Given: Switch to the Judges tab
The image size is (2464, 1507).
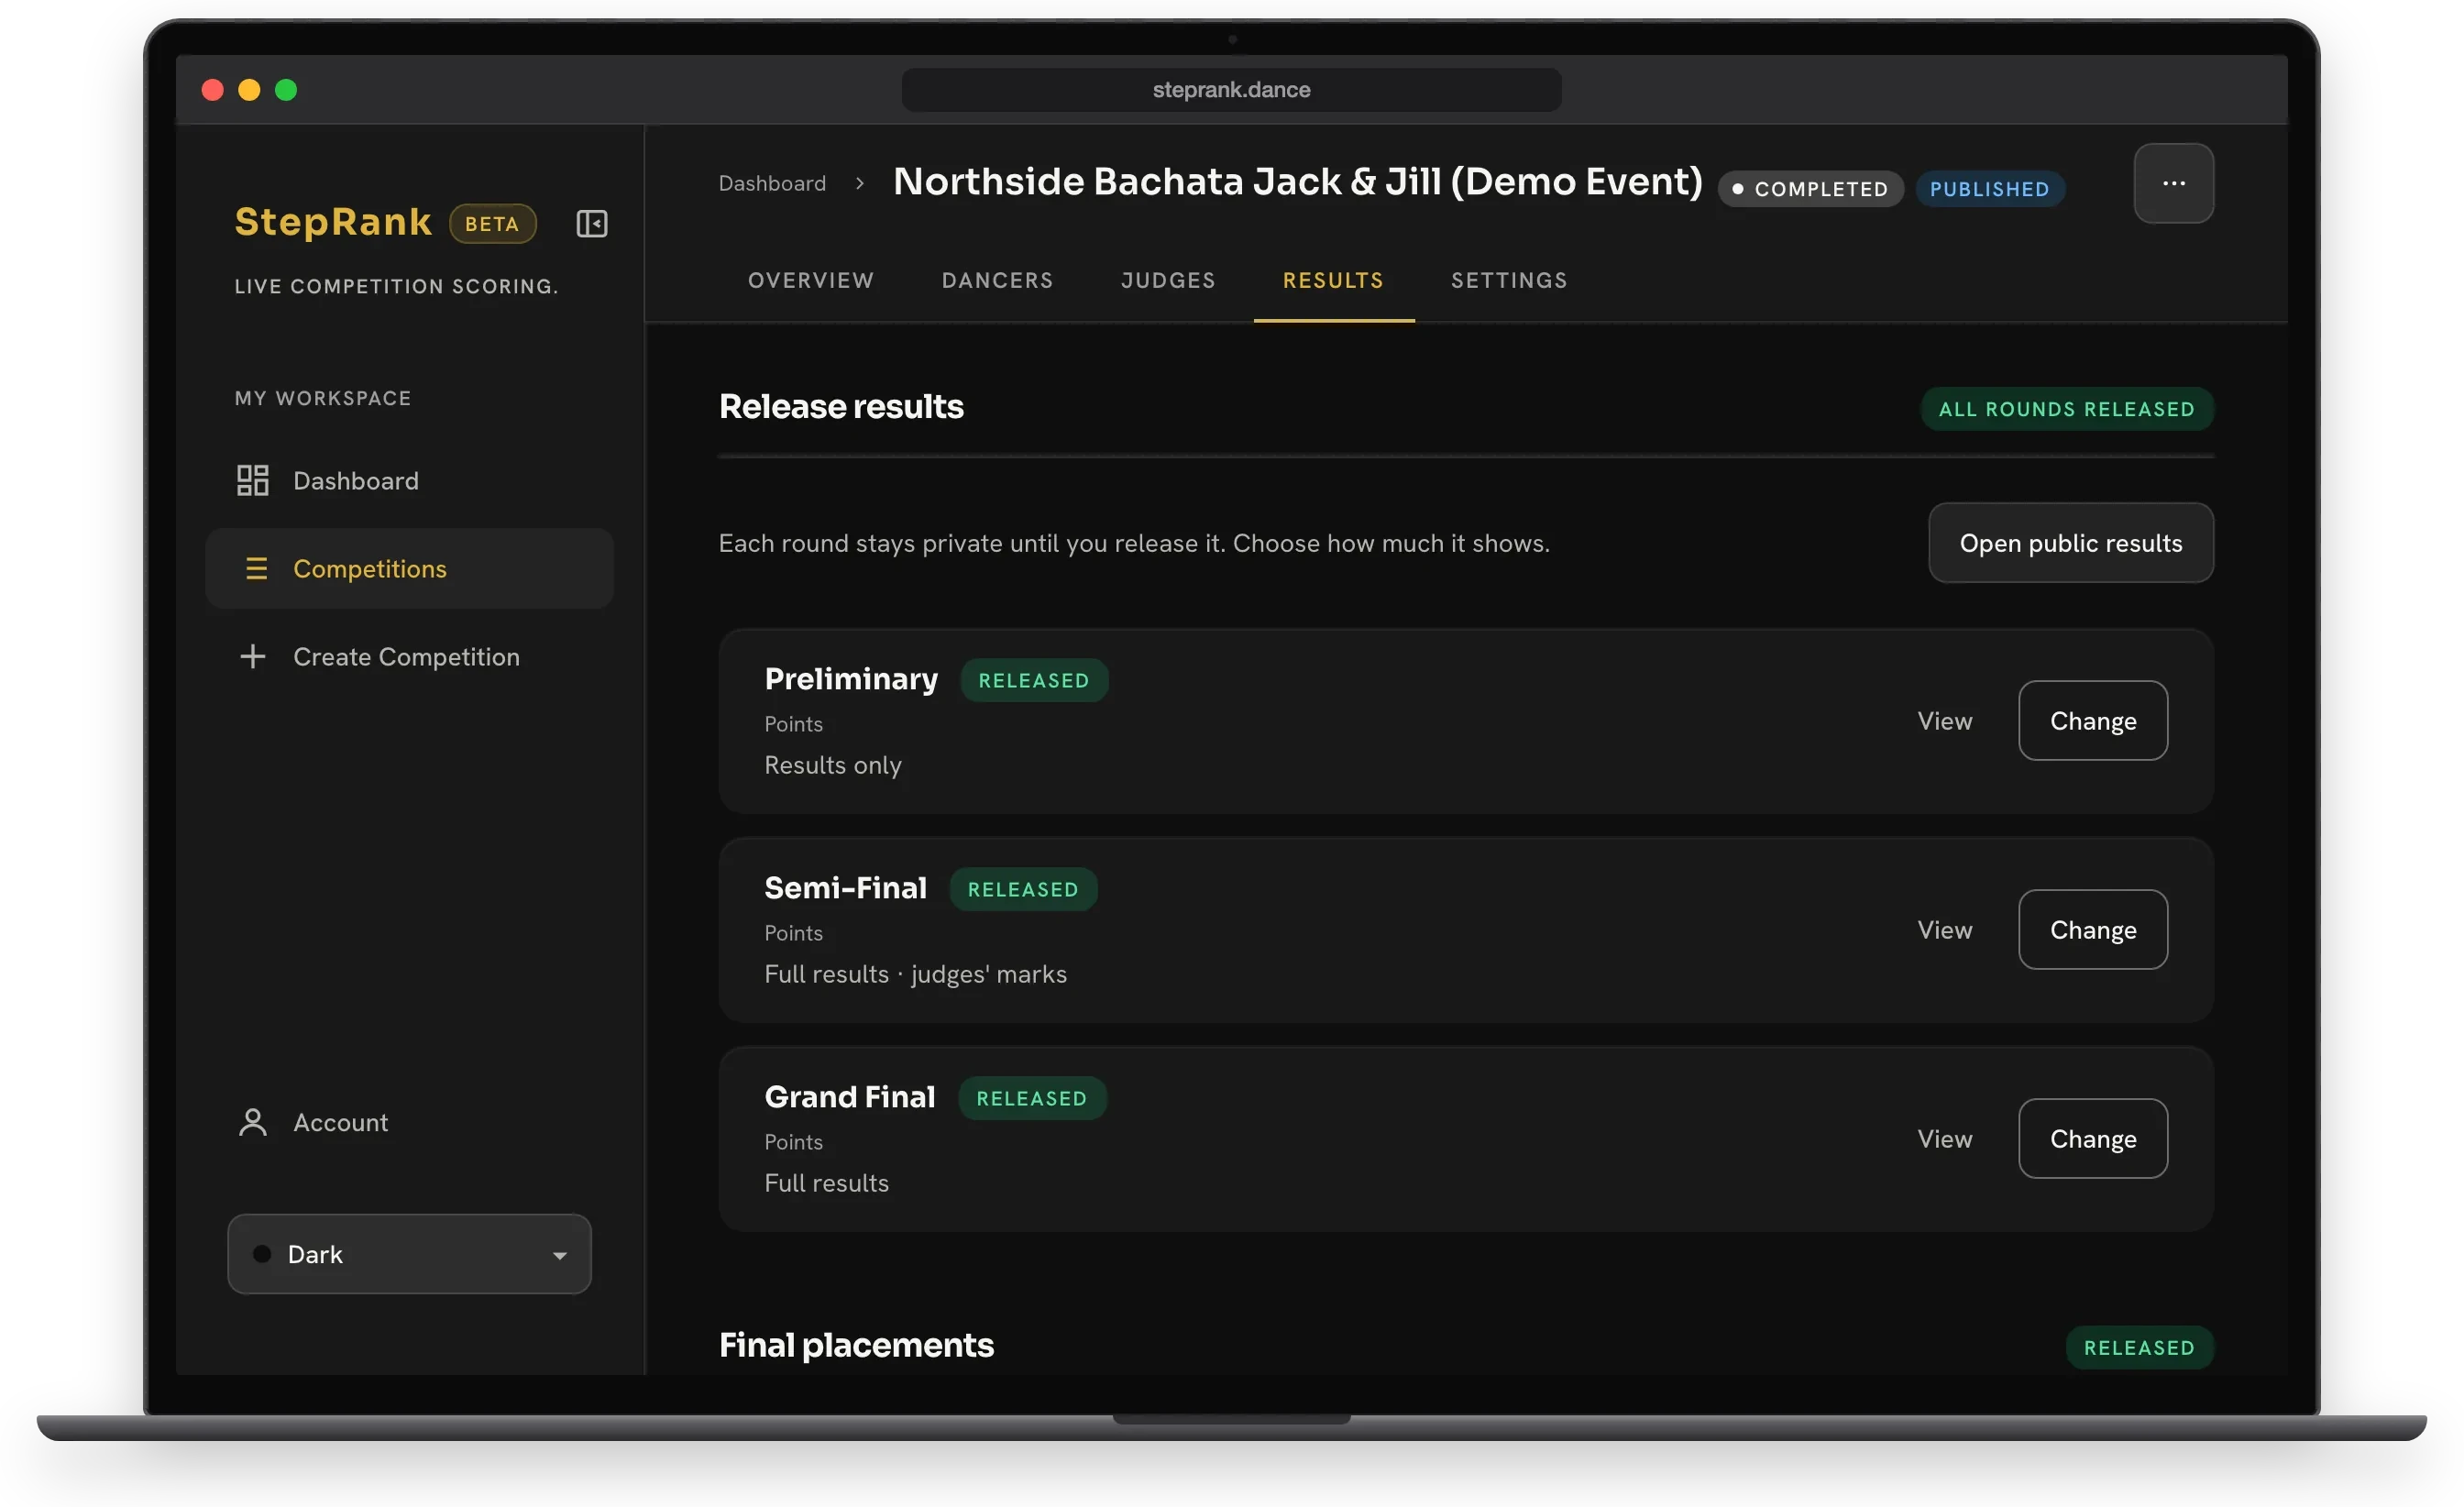Looking at the screenshot, I should pyautogui.click(x=1168, y=280).
